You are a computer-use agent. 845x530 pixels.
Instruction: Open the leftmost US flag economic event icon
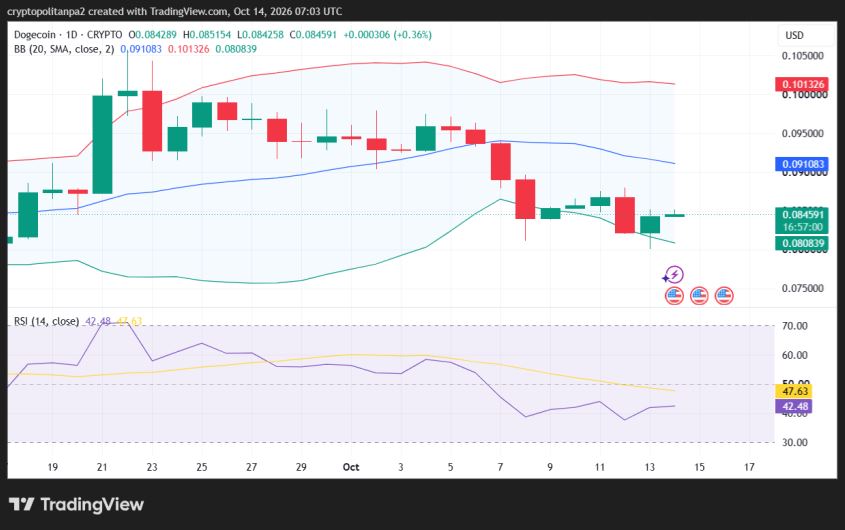point(674,295)
